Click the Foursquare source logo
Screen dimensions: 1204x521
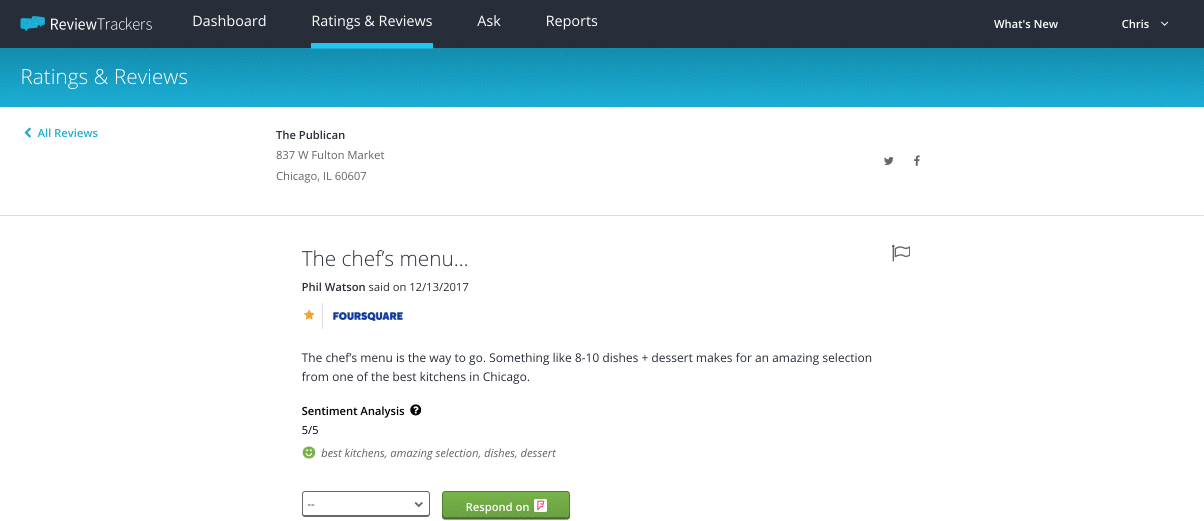368,316
